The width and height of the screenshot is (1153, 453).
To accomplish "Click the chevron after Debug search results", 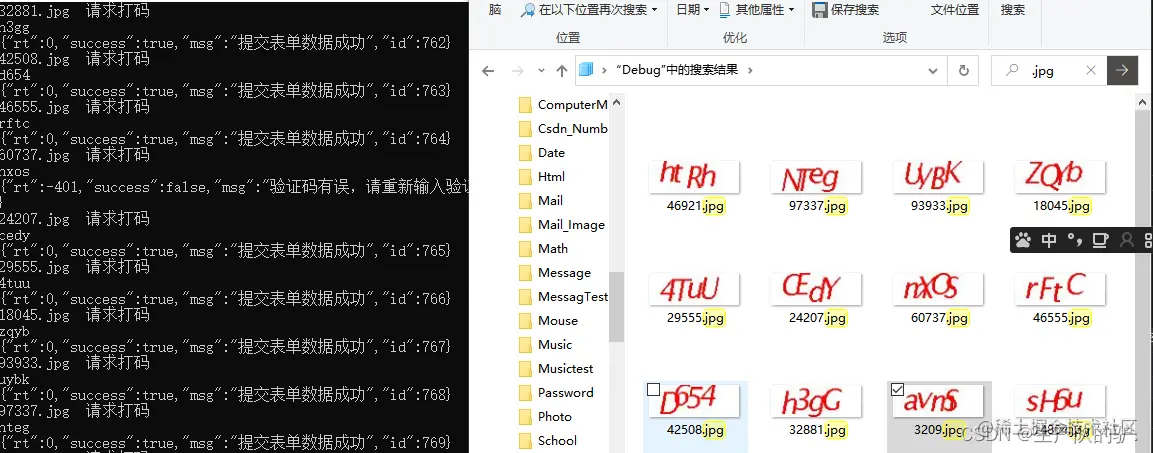I will (x=751, y=71).
